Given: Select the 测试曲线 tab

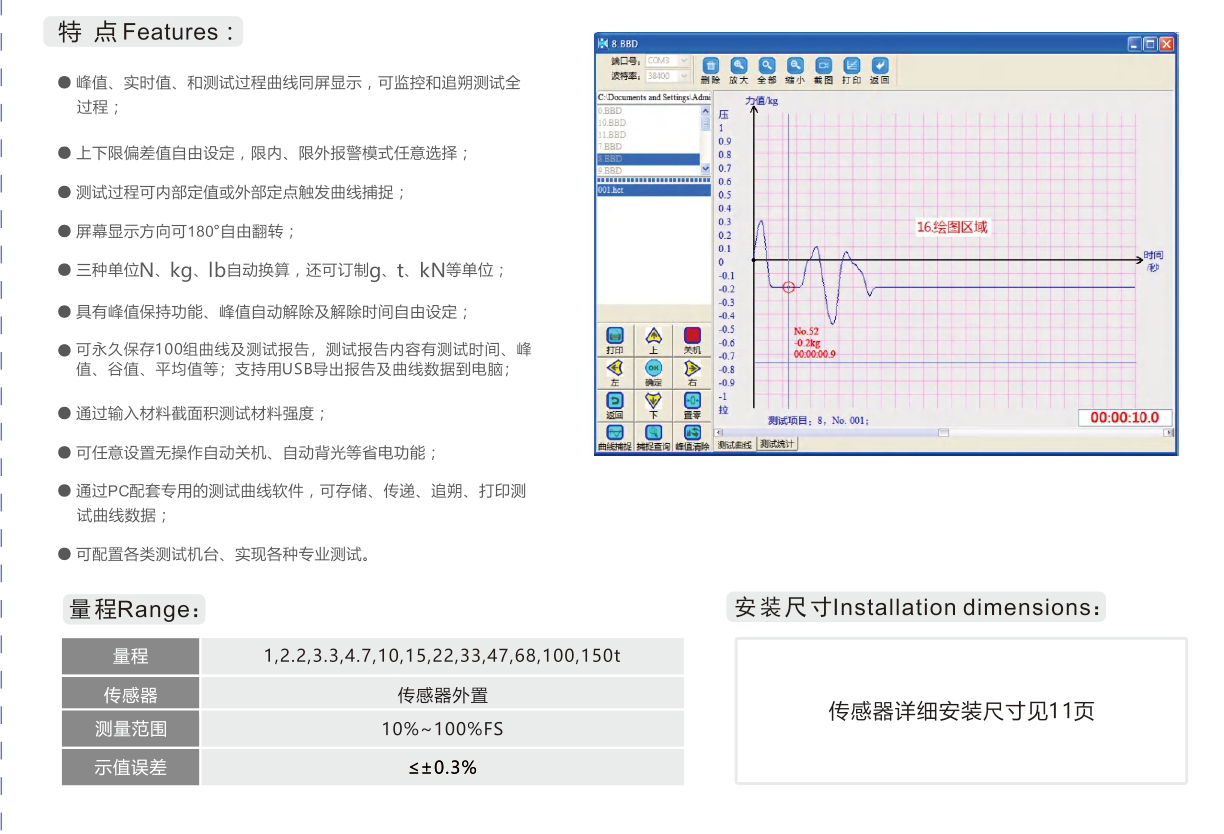Looking at the screenshot, I should tap(735, 444).
